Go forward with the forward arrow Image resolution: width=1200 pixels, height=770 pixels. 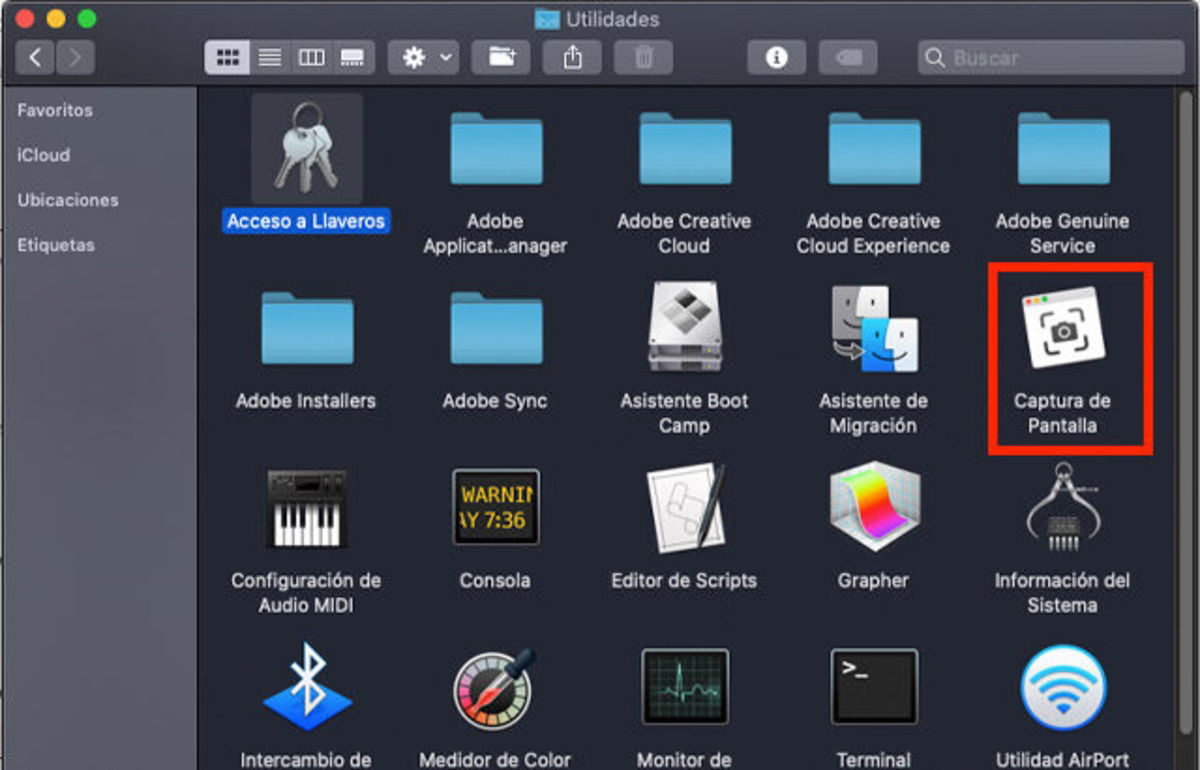(75, 57)
